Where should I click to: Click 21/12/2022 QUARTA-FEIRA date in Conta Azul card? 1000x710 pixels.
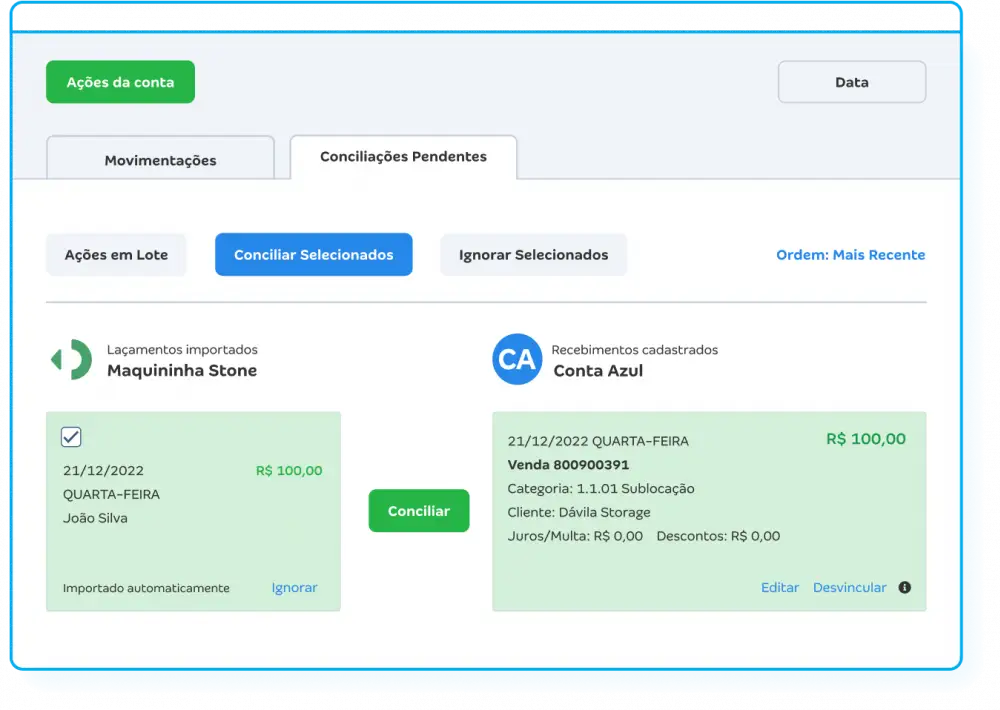598,441
